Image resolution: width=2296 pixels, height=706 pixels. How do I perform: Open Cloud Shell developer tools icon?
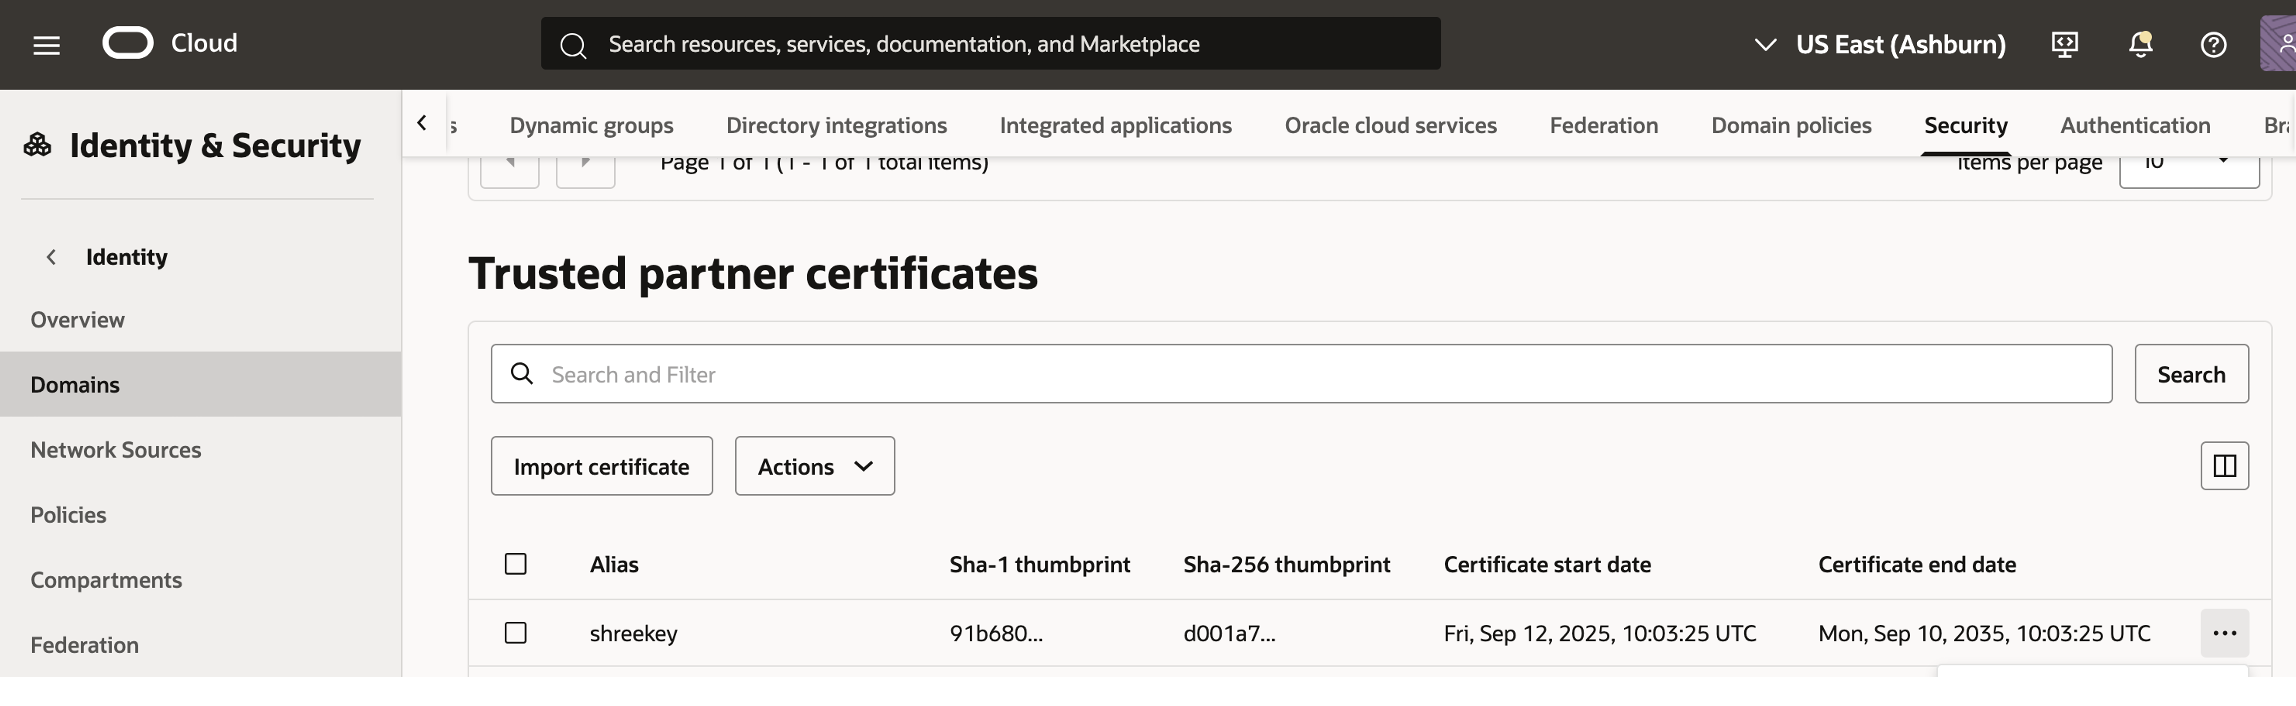(x=2064, y=44)
